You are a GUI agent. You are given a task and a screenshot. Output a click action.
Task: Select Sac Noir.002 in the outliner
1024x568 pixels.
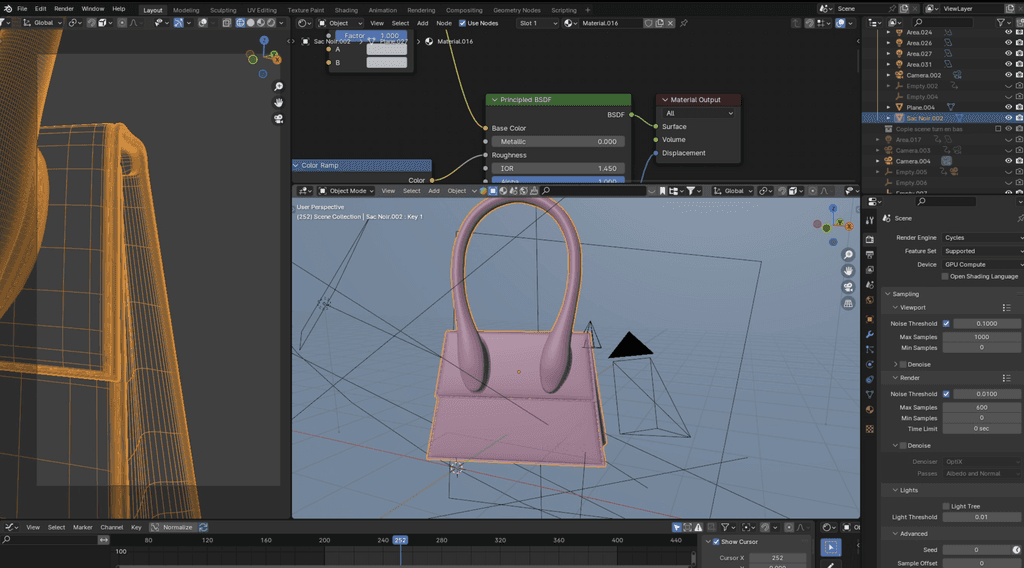[x=924, y=118]
